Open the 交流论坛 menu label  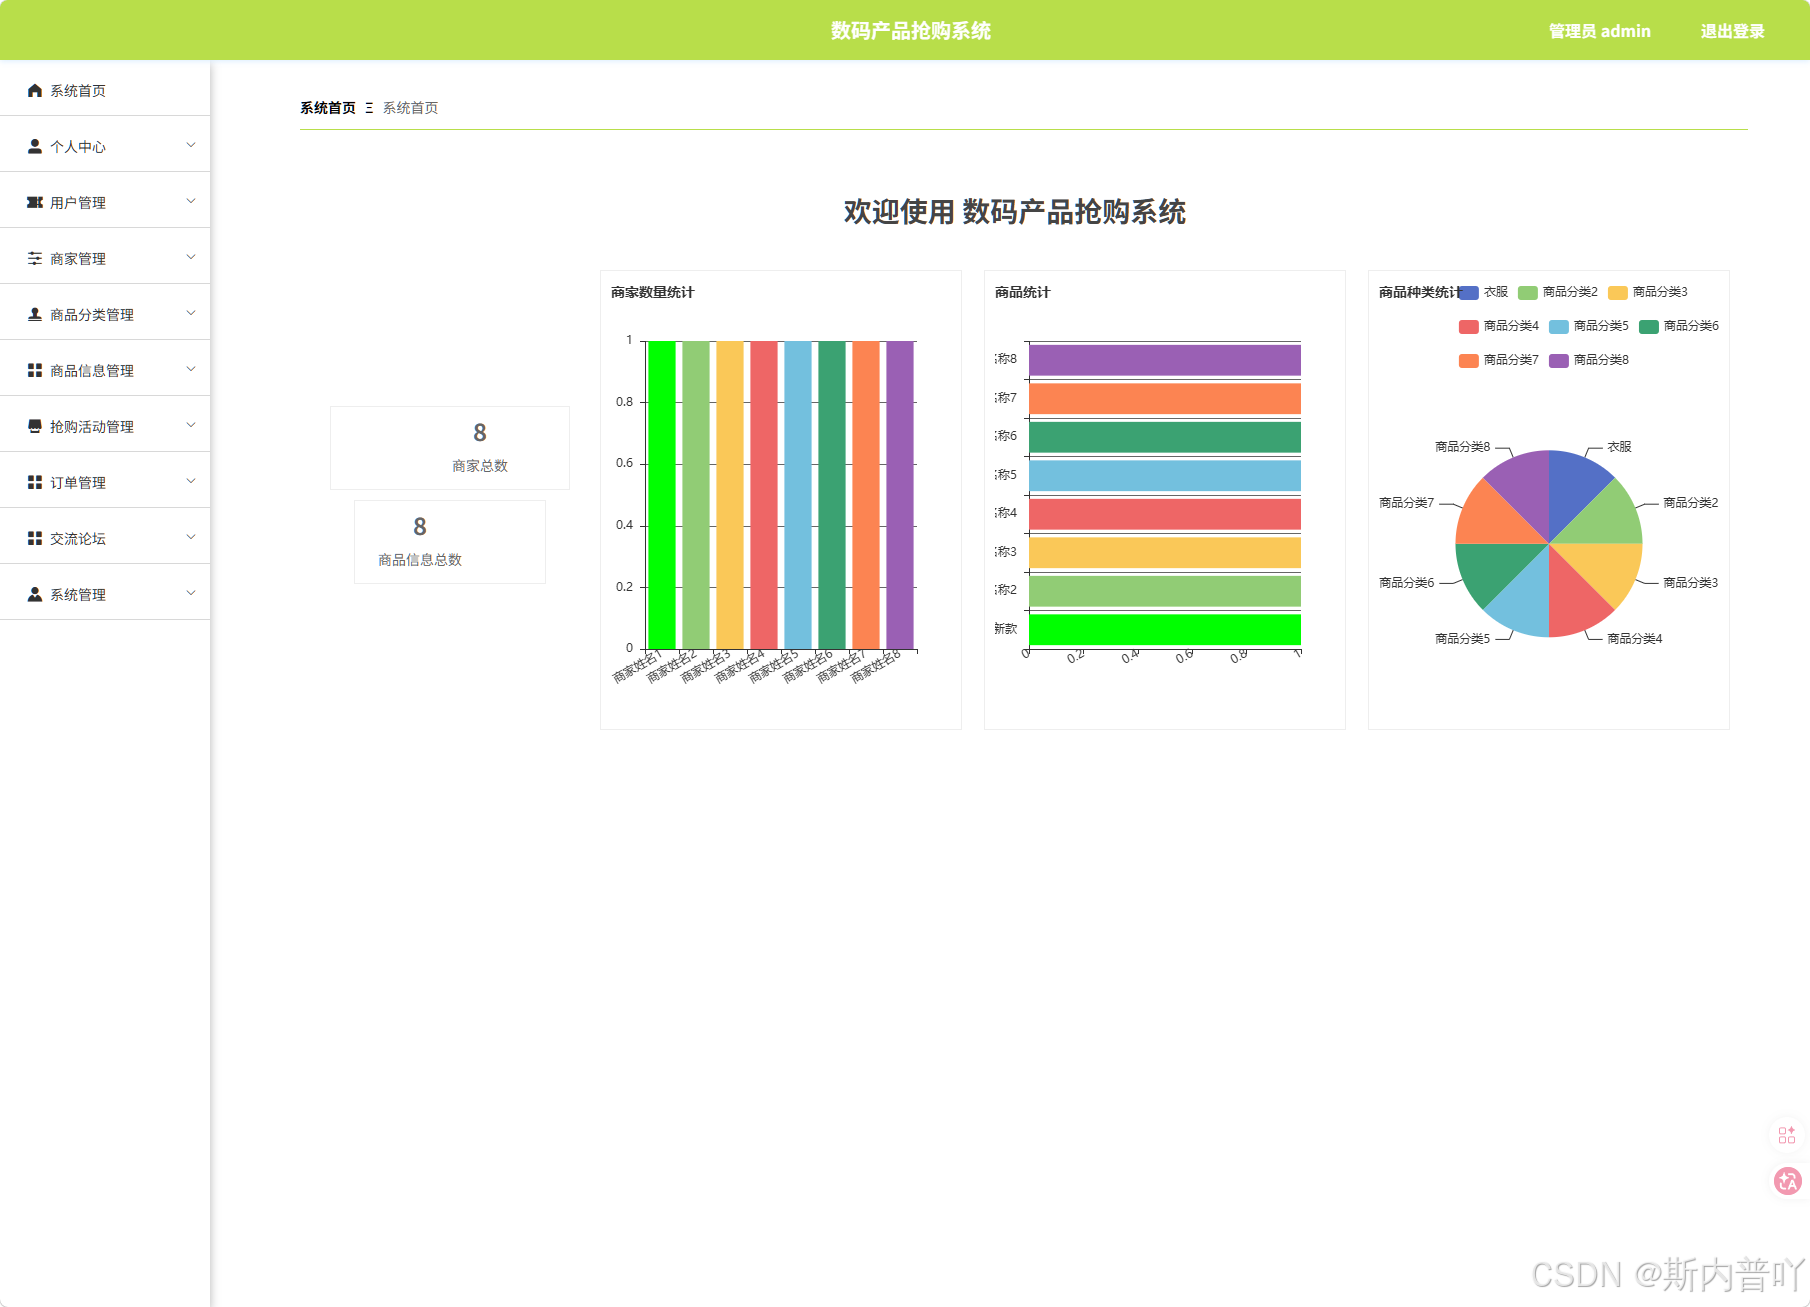pos(78,539)
